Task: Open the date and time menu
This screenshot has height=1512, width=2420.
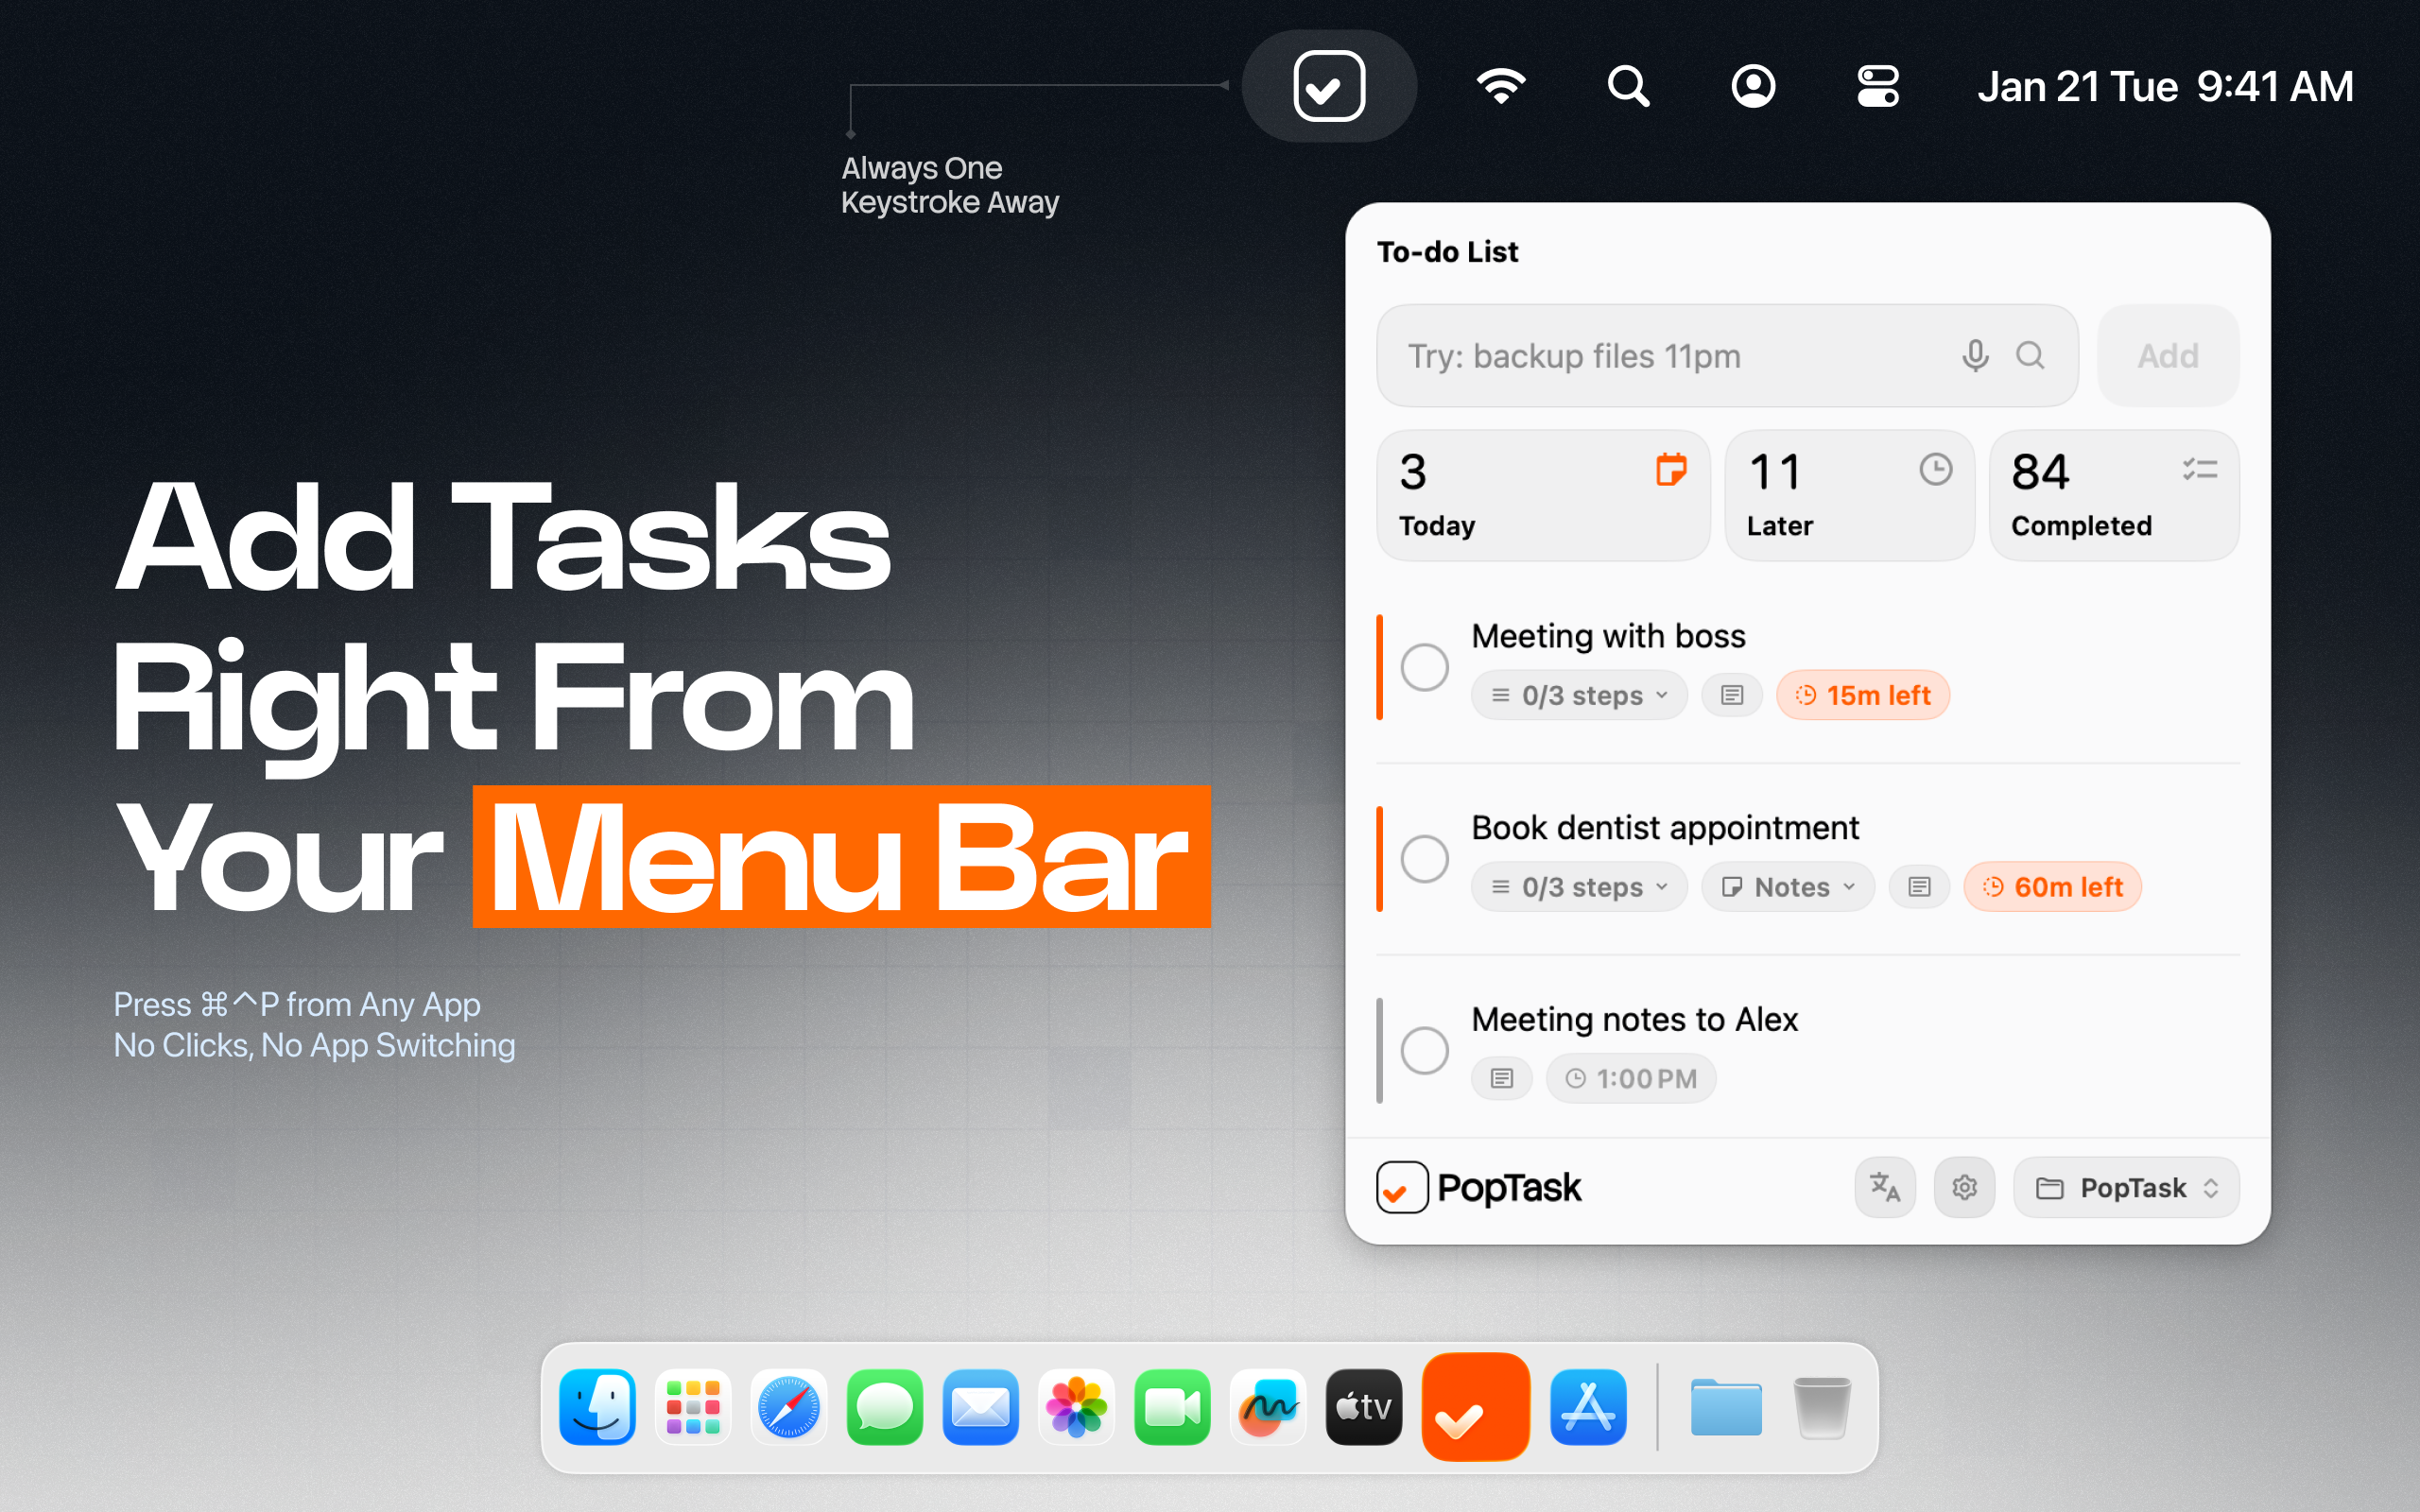Action: pyautogui.click(x=2165, y=87)
